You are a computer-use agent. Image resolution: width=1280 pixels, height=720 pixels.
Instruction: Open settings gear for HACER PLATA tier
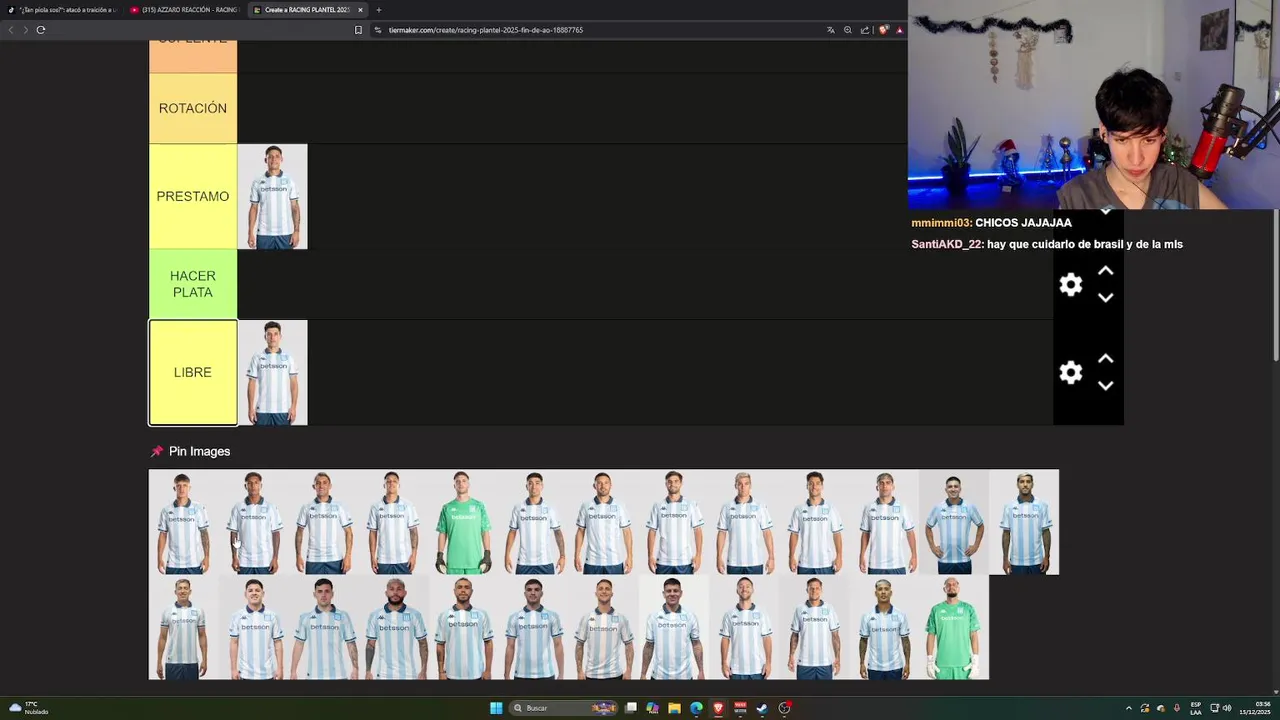tap(1071, 285)
